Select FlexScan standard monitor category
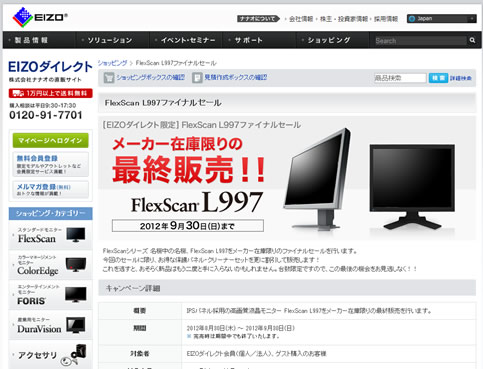 coord(50,235)
